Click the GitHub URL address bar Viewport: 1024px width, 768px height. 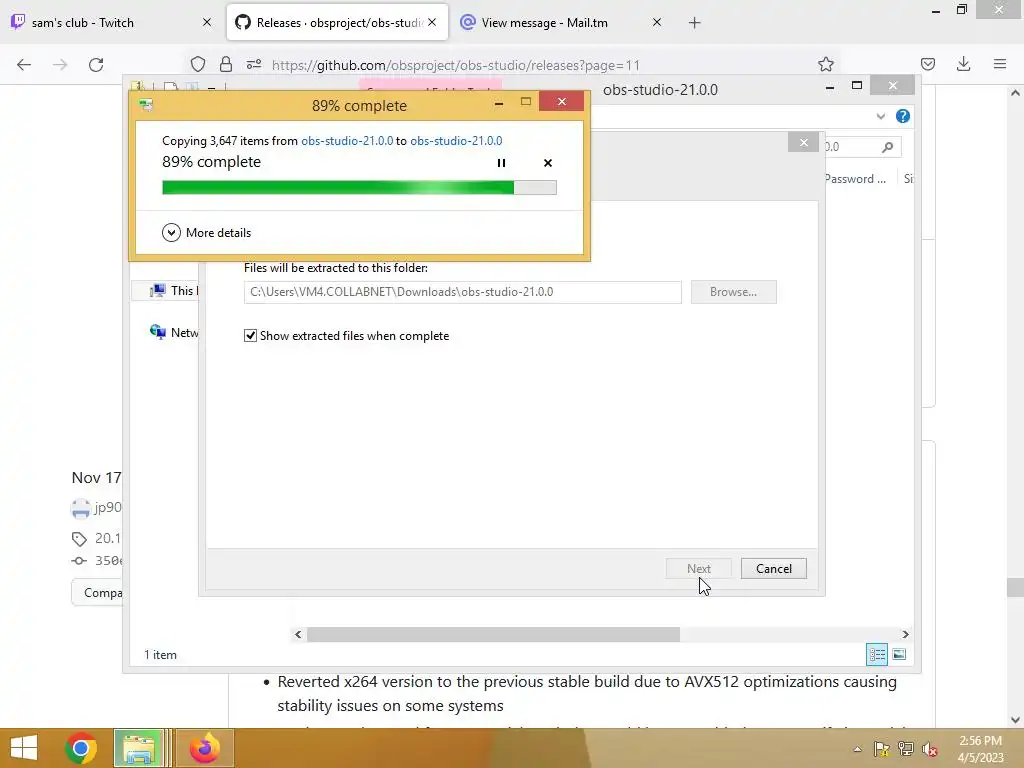455,65
